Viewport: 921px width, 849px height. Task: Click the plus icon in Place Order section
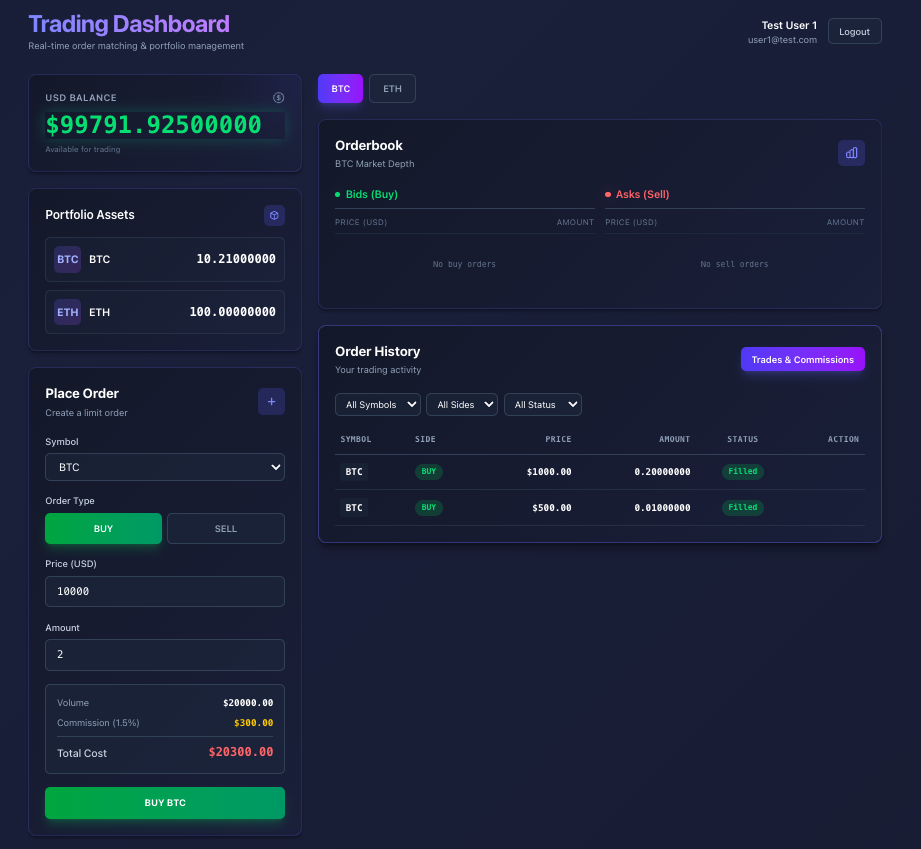[271, 401]
